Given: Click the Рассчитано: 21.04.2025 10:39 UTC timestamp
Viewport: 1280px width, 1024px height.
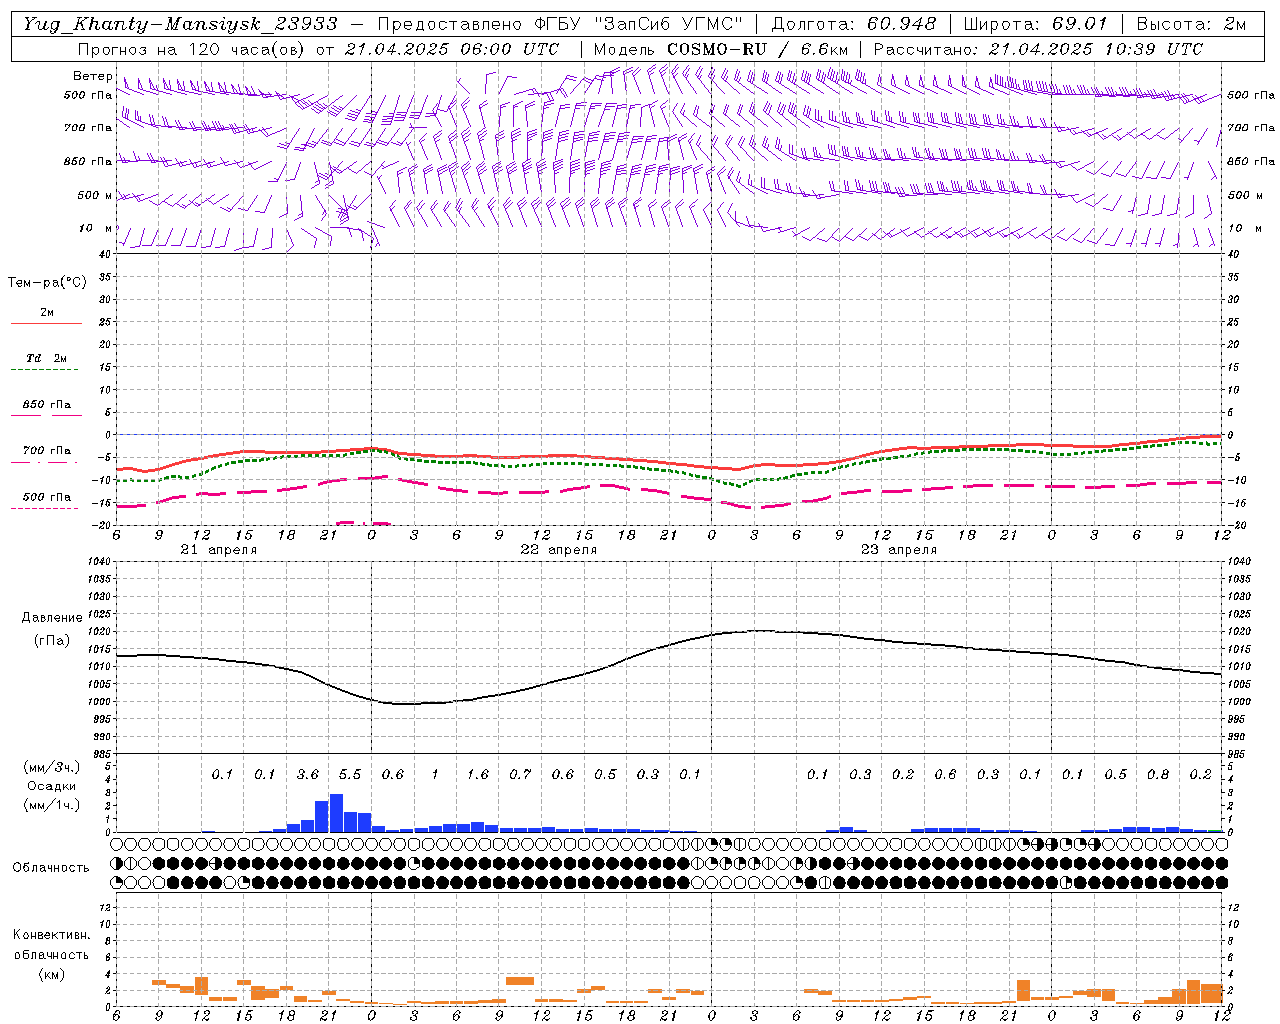Looking at the screenshot, I should (1038, 49).
